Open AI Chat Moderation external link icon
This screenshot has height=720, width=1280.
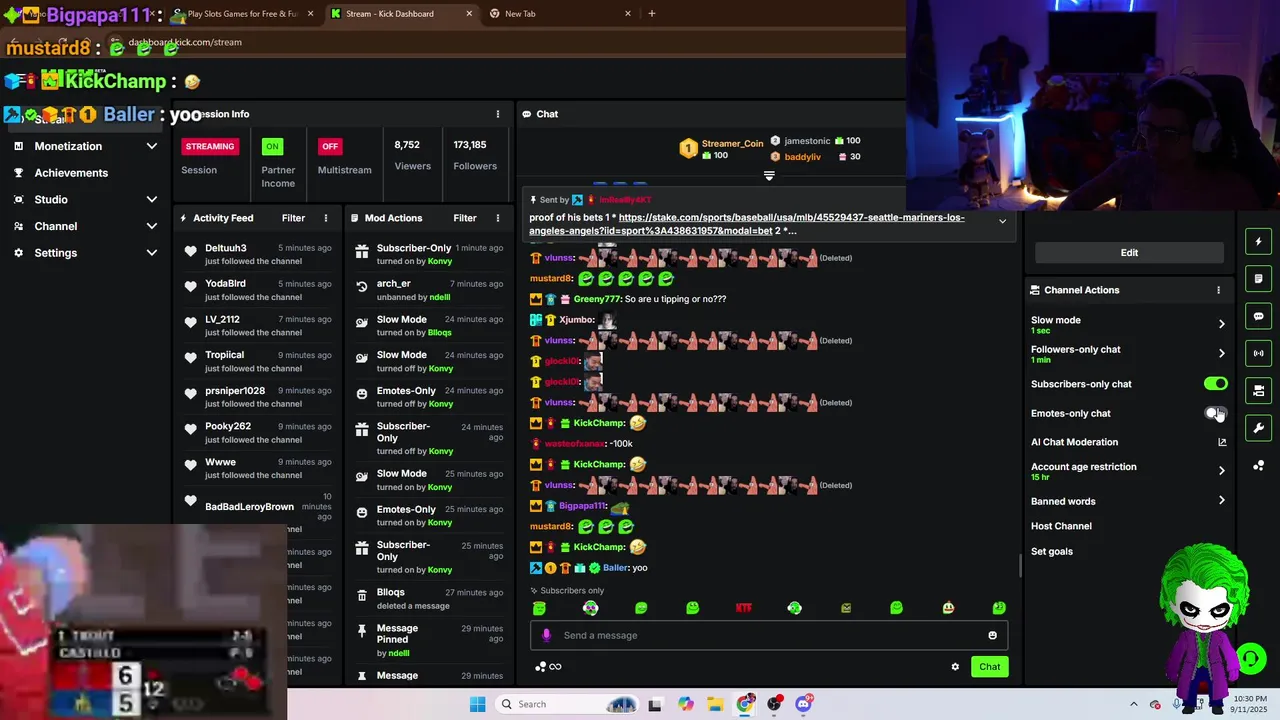tap(1221, 442)
